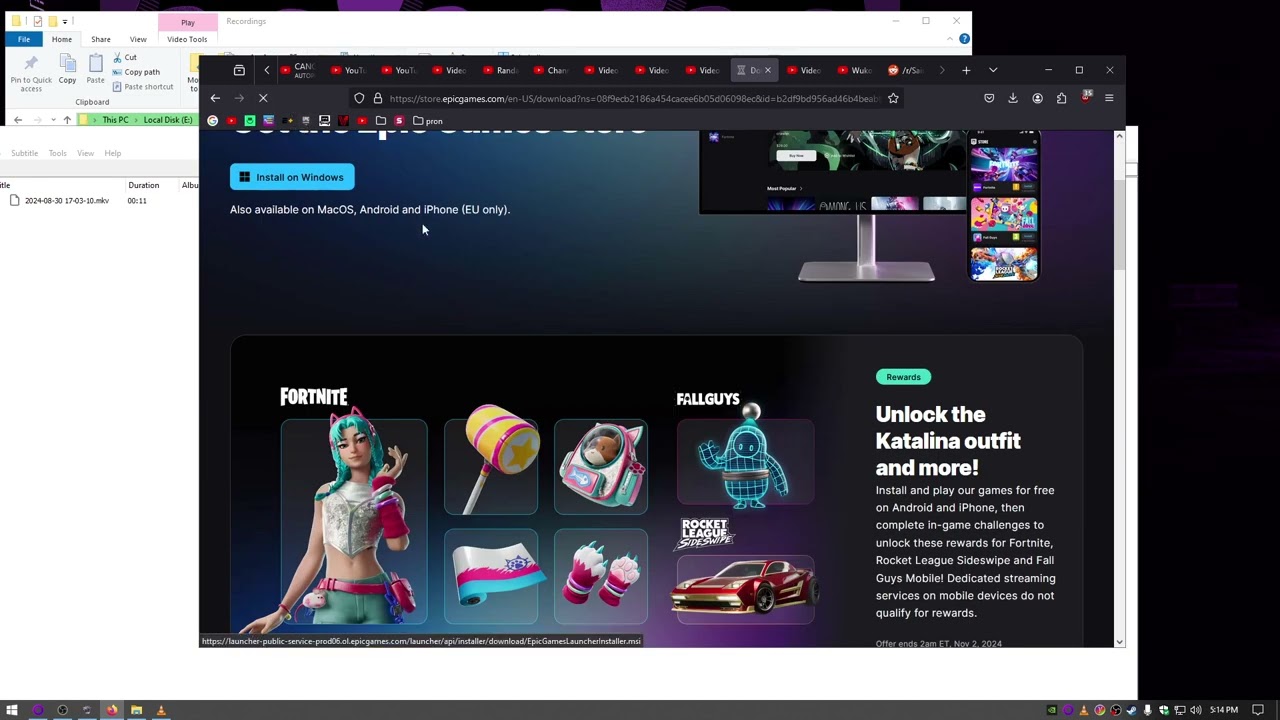The width and height of the screenshot is (1280, 720).
Task: Select the star hammer pickaxe card
Action: click(491, 467)
